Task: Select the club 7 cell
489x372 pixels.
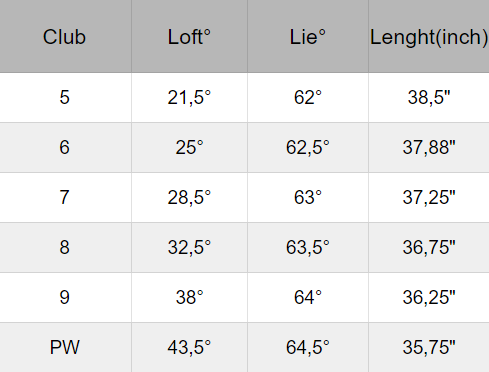Action: (64, 197)
